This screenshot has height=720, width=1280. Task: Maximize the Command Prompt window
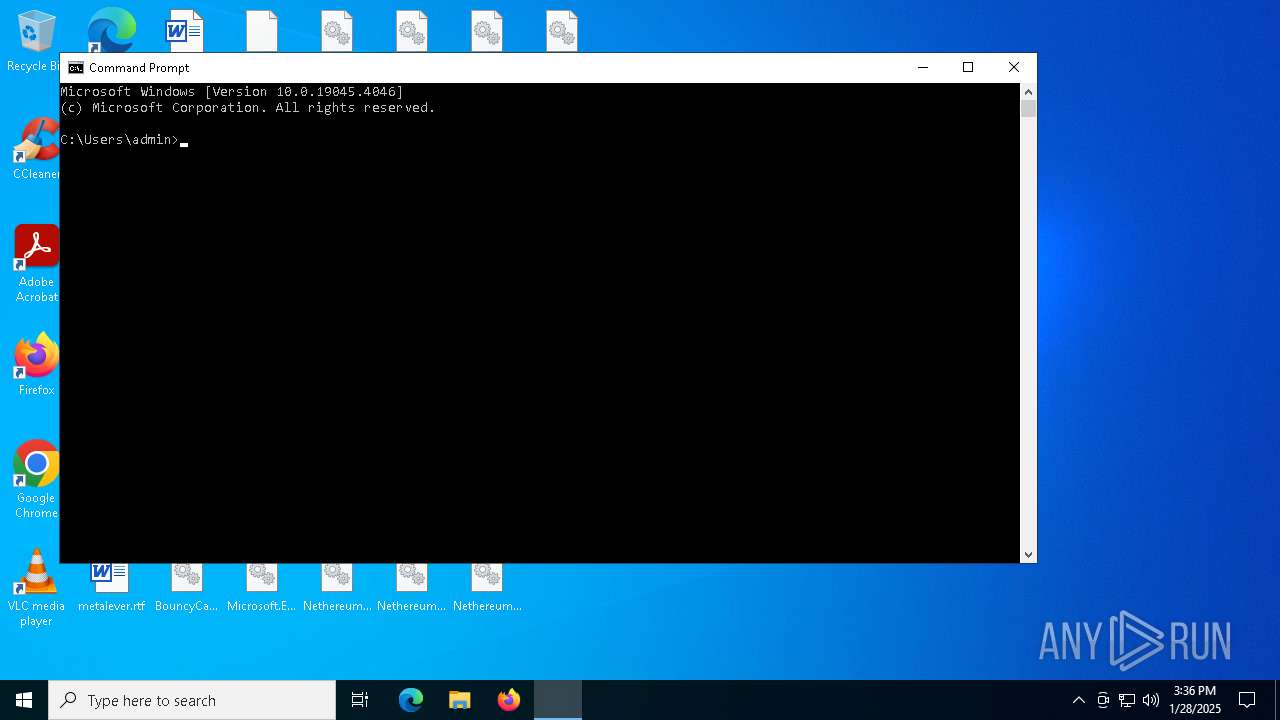968,67
